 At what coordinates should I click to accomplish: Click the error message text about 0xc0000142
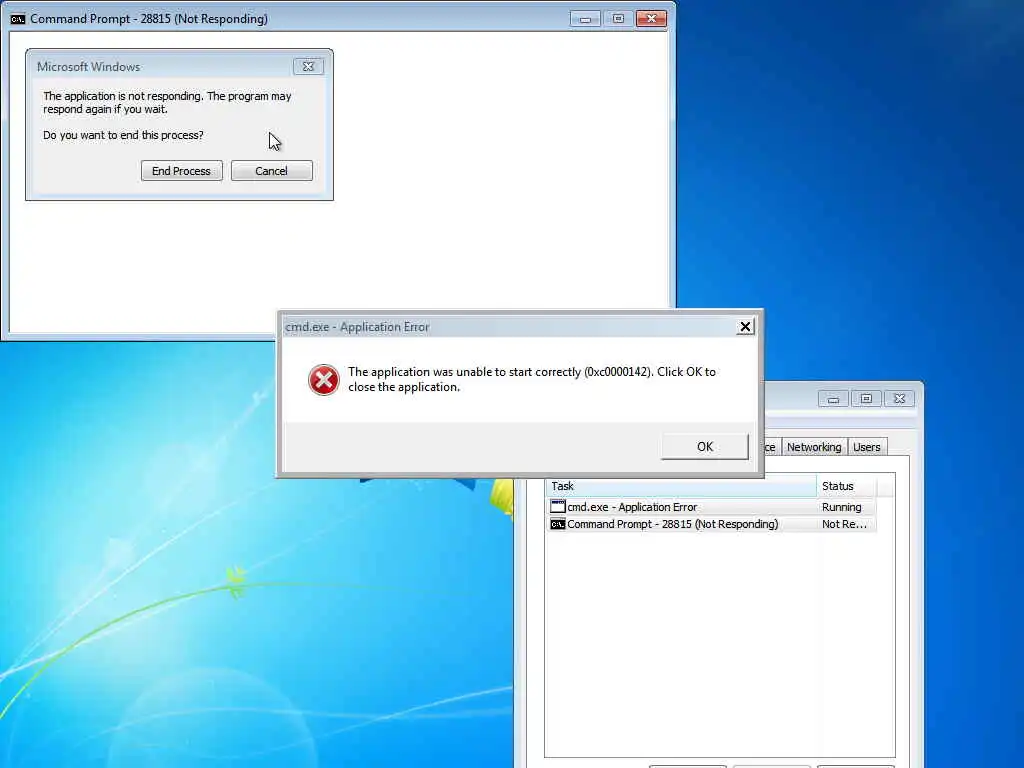532,379
